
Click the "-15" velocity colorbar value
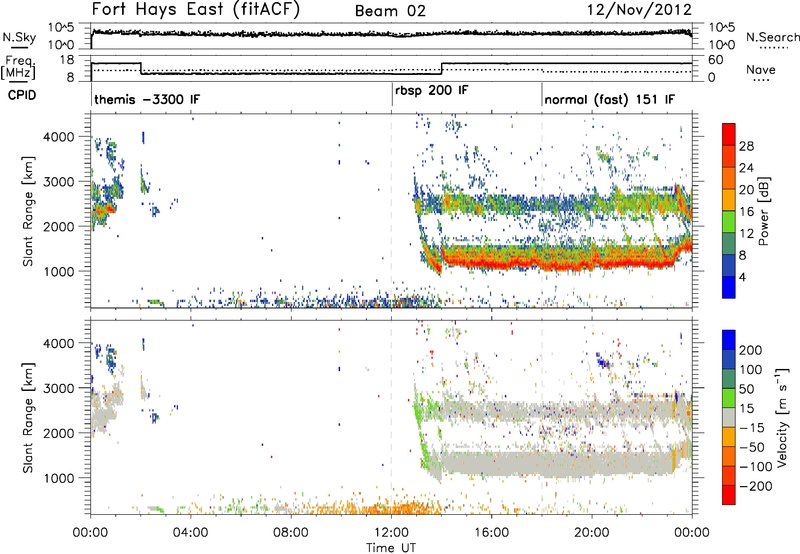(752, 427)
